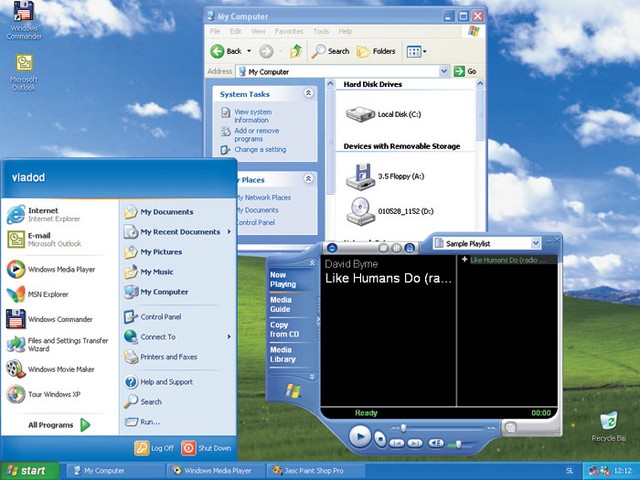Launch Windows Media Player from Start menu
640x480 pixels.
coord(51,269)
